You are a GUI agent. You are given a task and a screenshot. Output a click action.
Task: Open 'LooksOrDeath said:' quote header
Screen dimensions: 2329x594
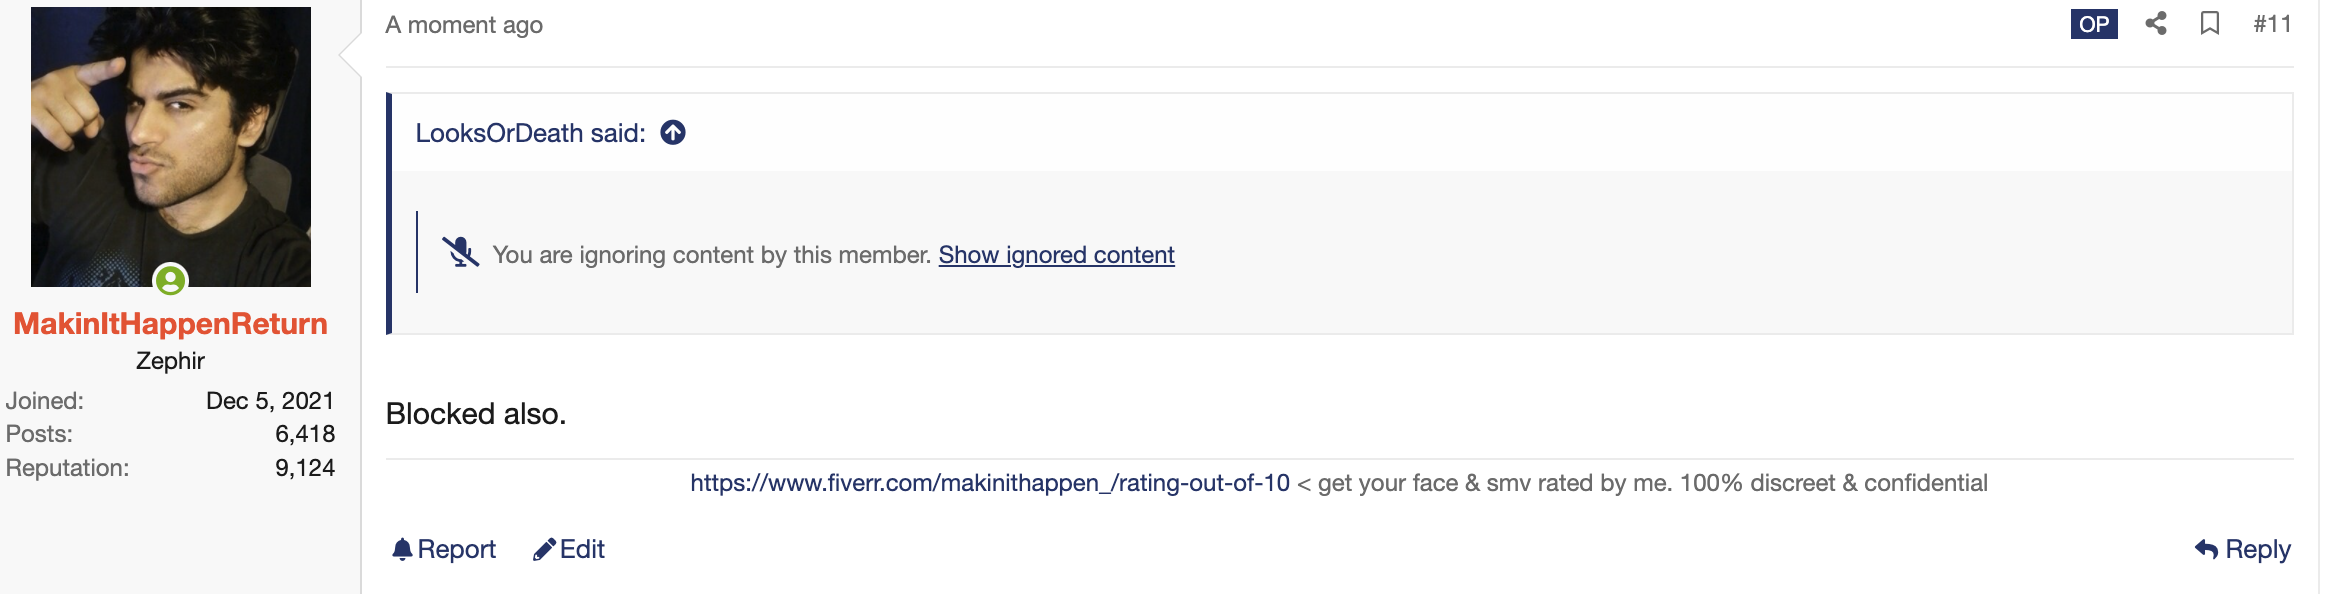coord(530,133)
